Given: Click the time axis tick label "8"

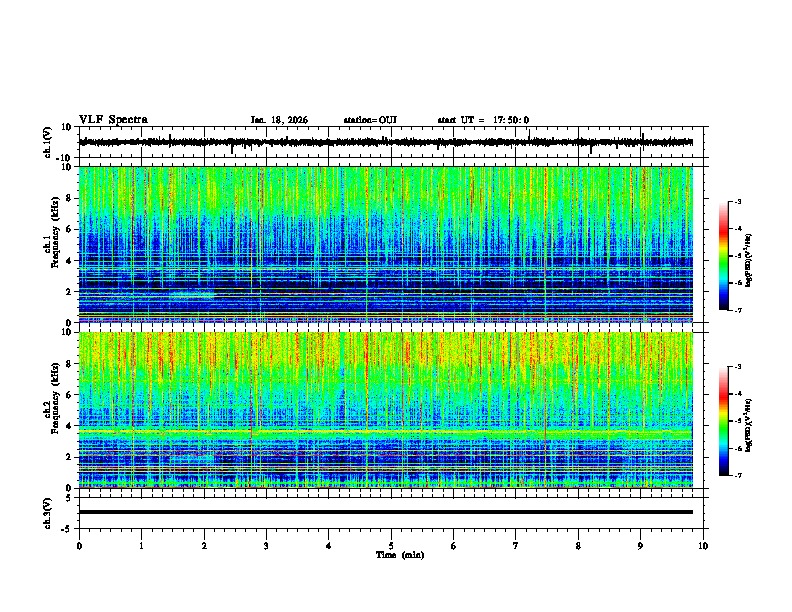Looking at the screenshot, I should tap(578, 546).
